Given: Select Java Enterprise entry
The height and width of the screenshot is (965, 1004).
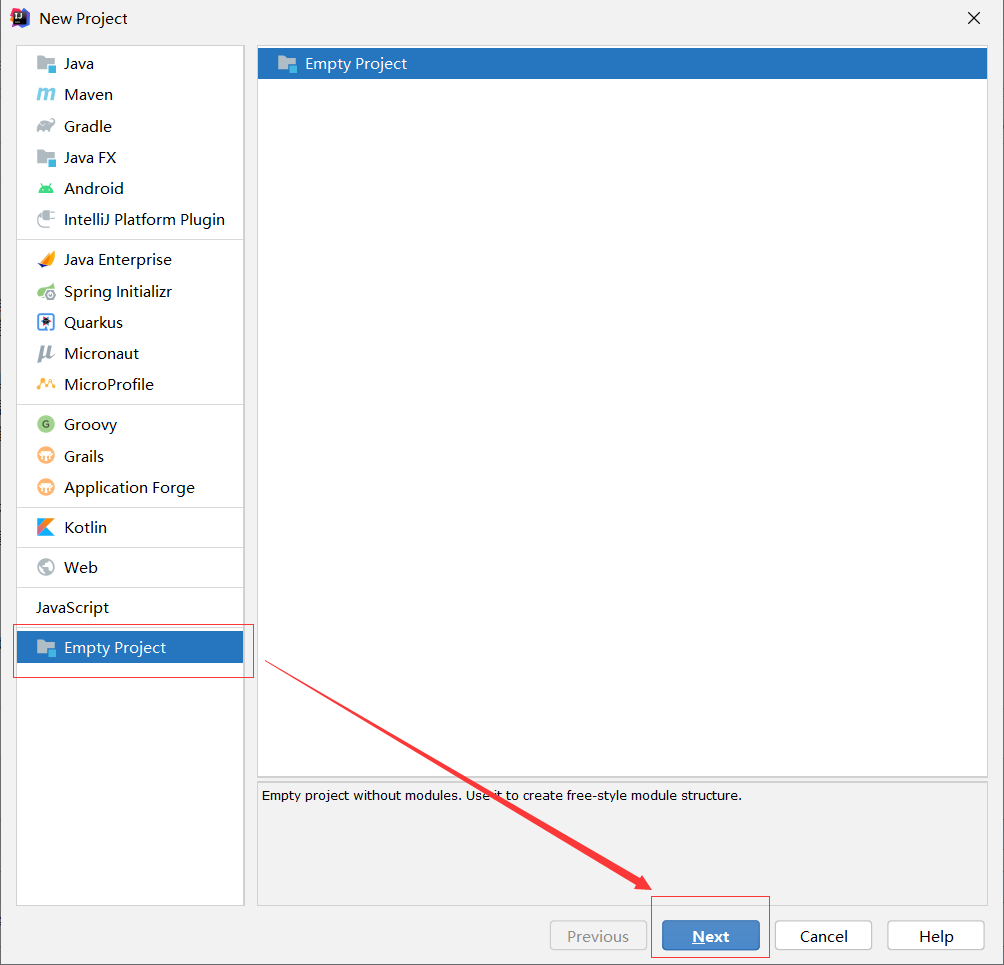Looking at the screenshot, I should click(x=130, y=259).
